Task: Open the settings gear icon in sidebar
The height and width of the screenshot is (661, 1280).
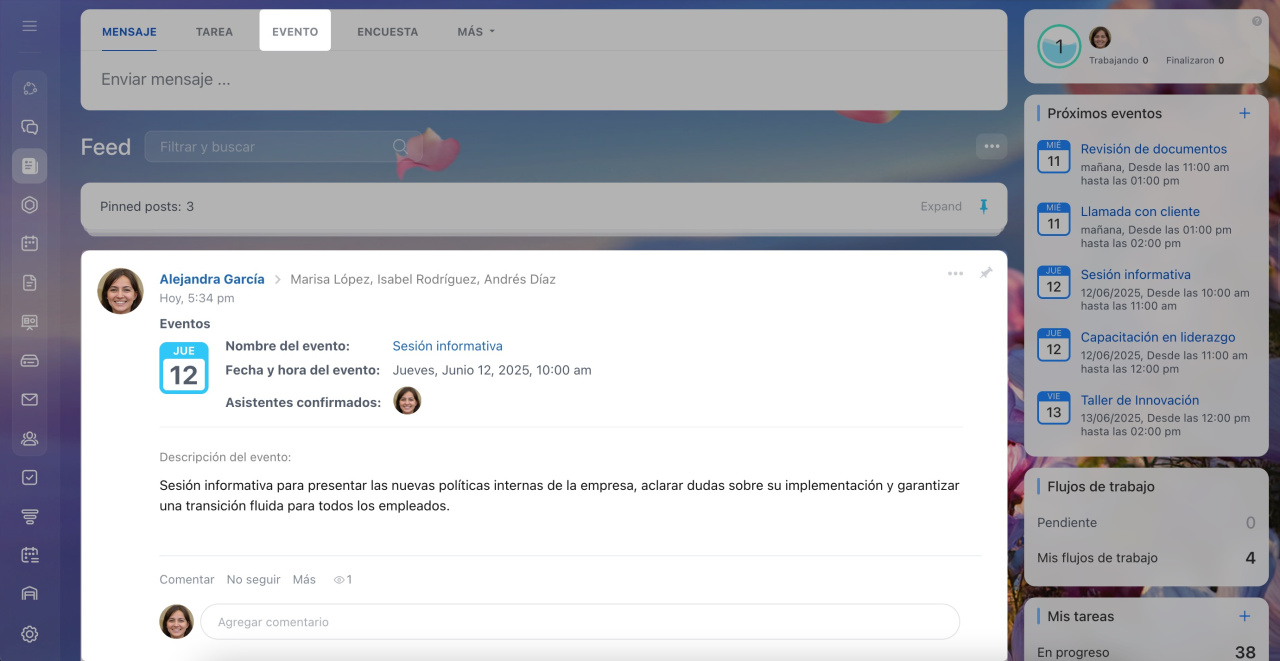Action: (x=29, y=633)
